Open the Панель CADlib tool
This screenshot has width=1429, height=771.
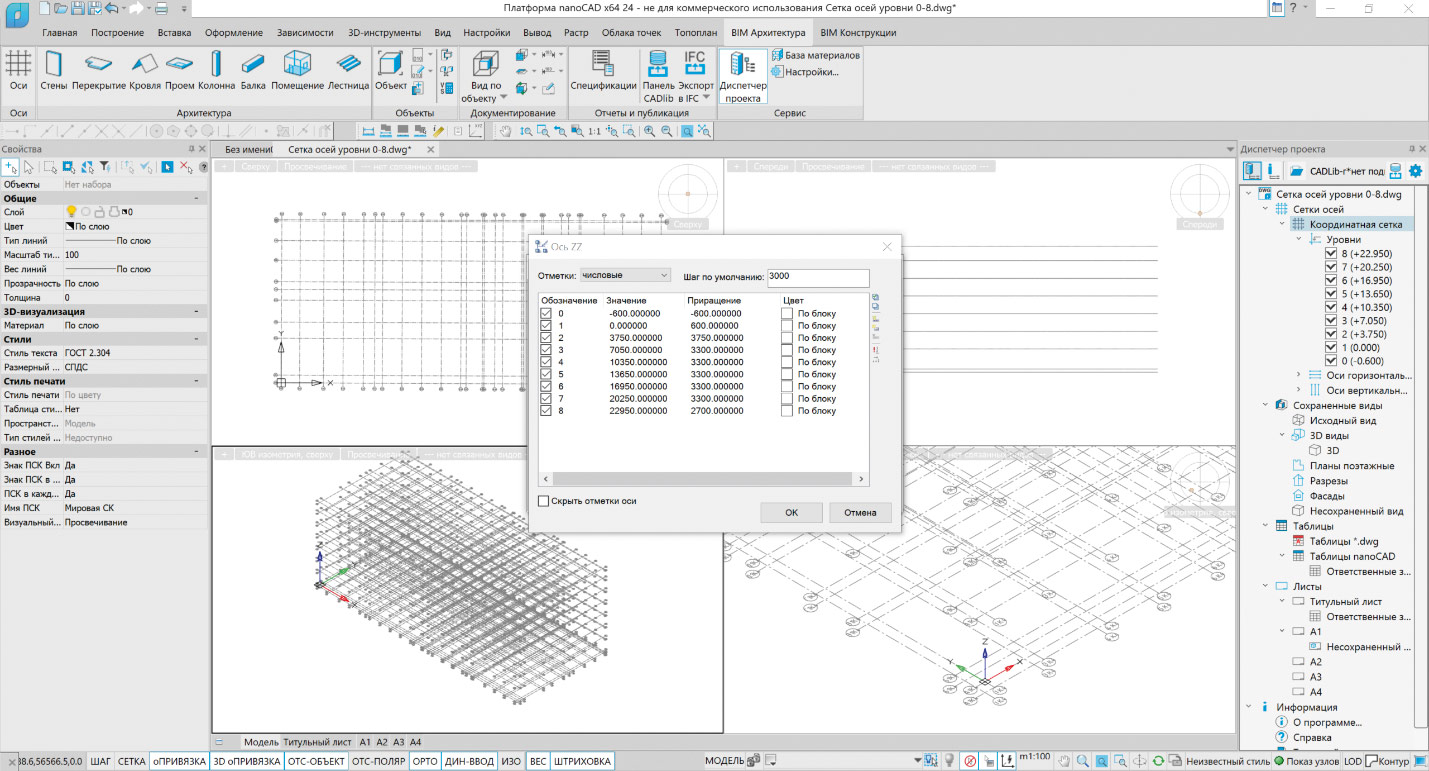(658, 76)
